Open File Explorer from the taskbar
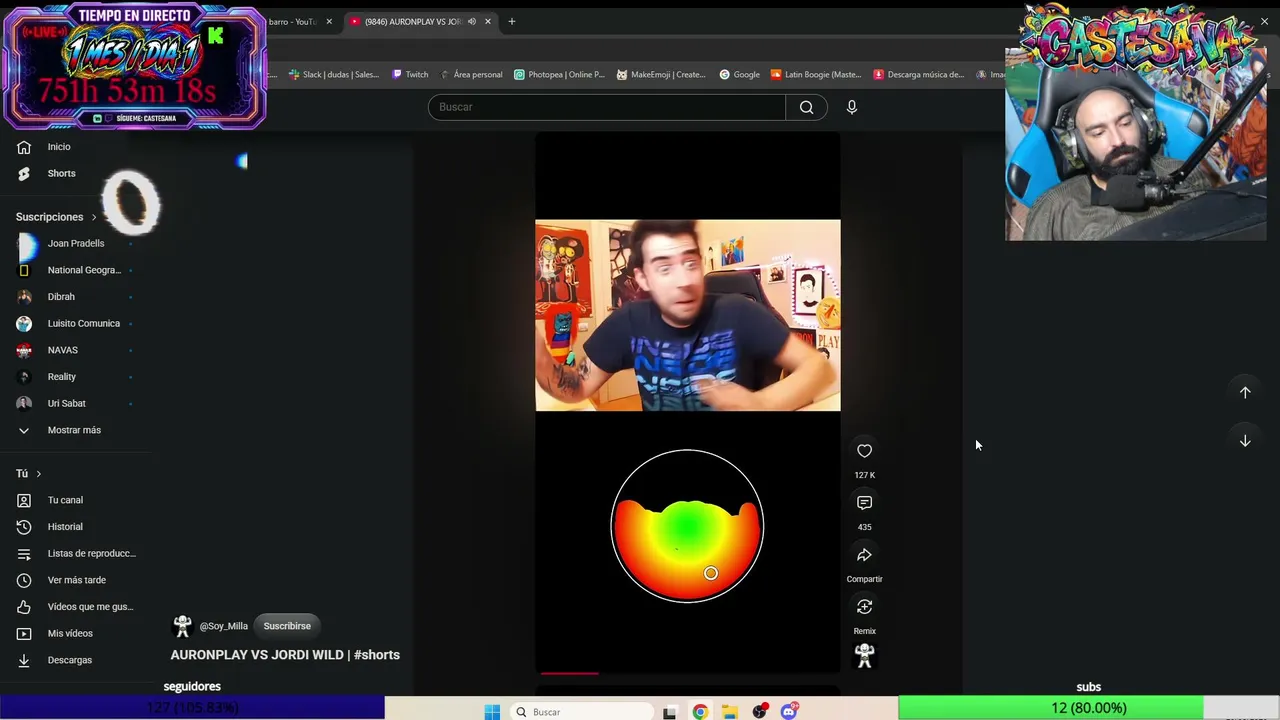Screen dimensions: 1280x720 pos(730,712)
